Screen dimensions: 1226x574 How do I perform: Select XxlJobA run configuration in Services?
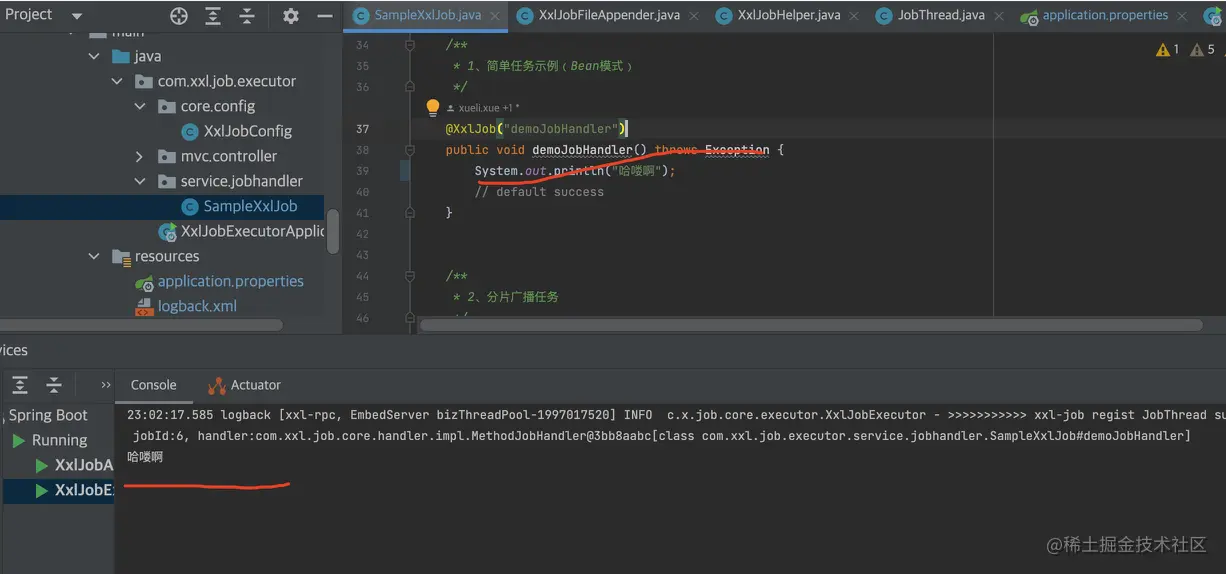pos(84,465)
